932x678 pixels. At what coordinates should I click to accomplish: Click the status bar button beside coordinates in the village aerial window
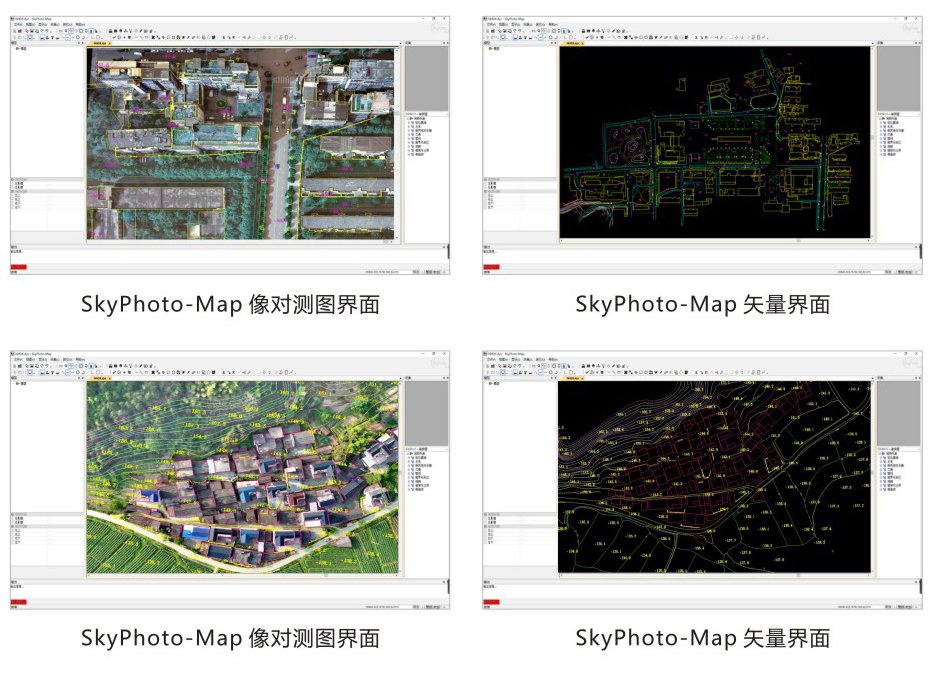(x=414, y=607)
